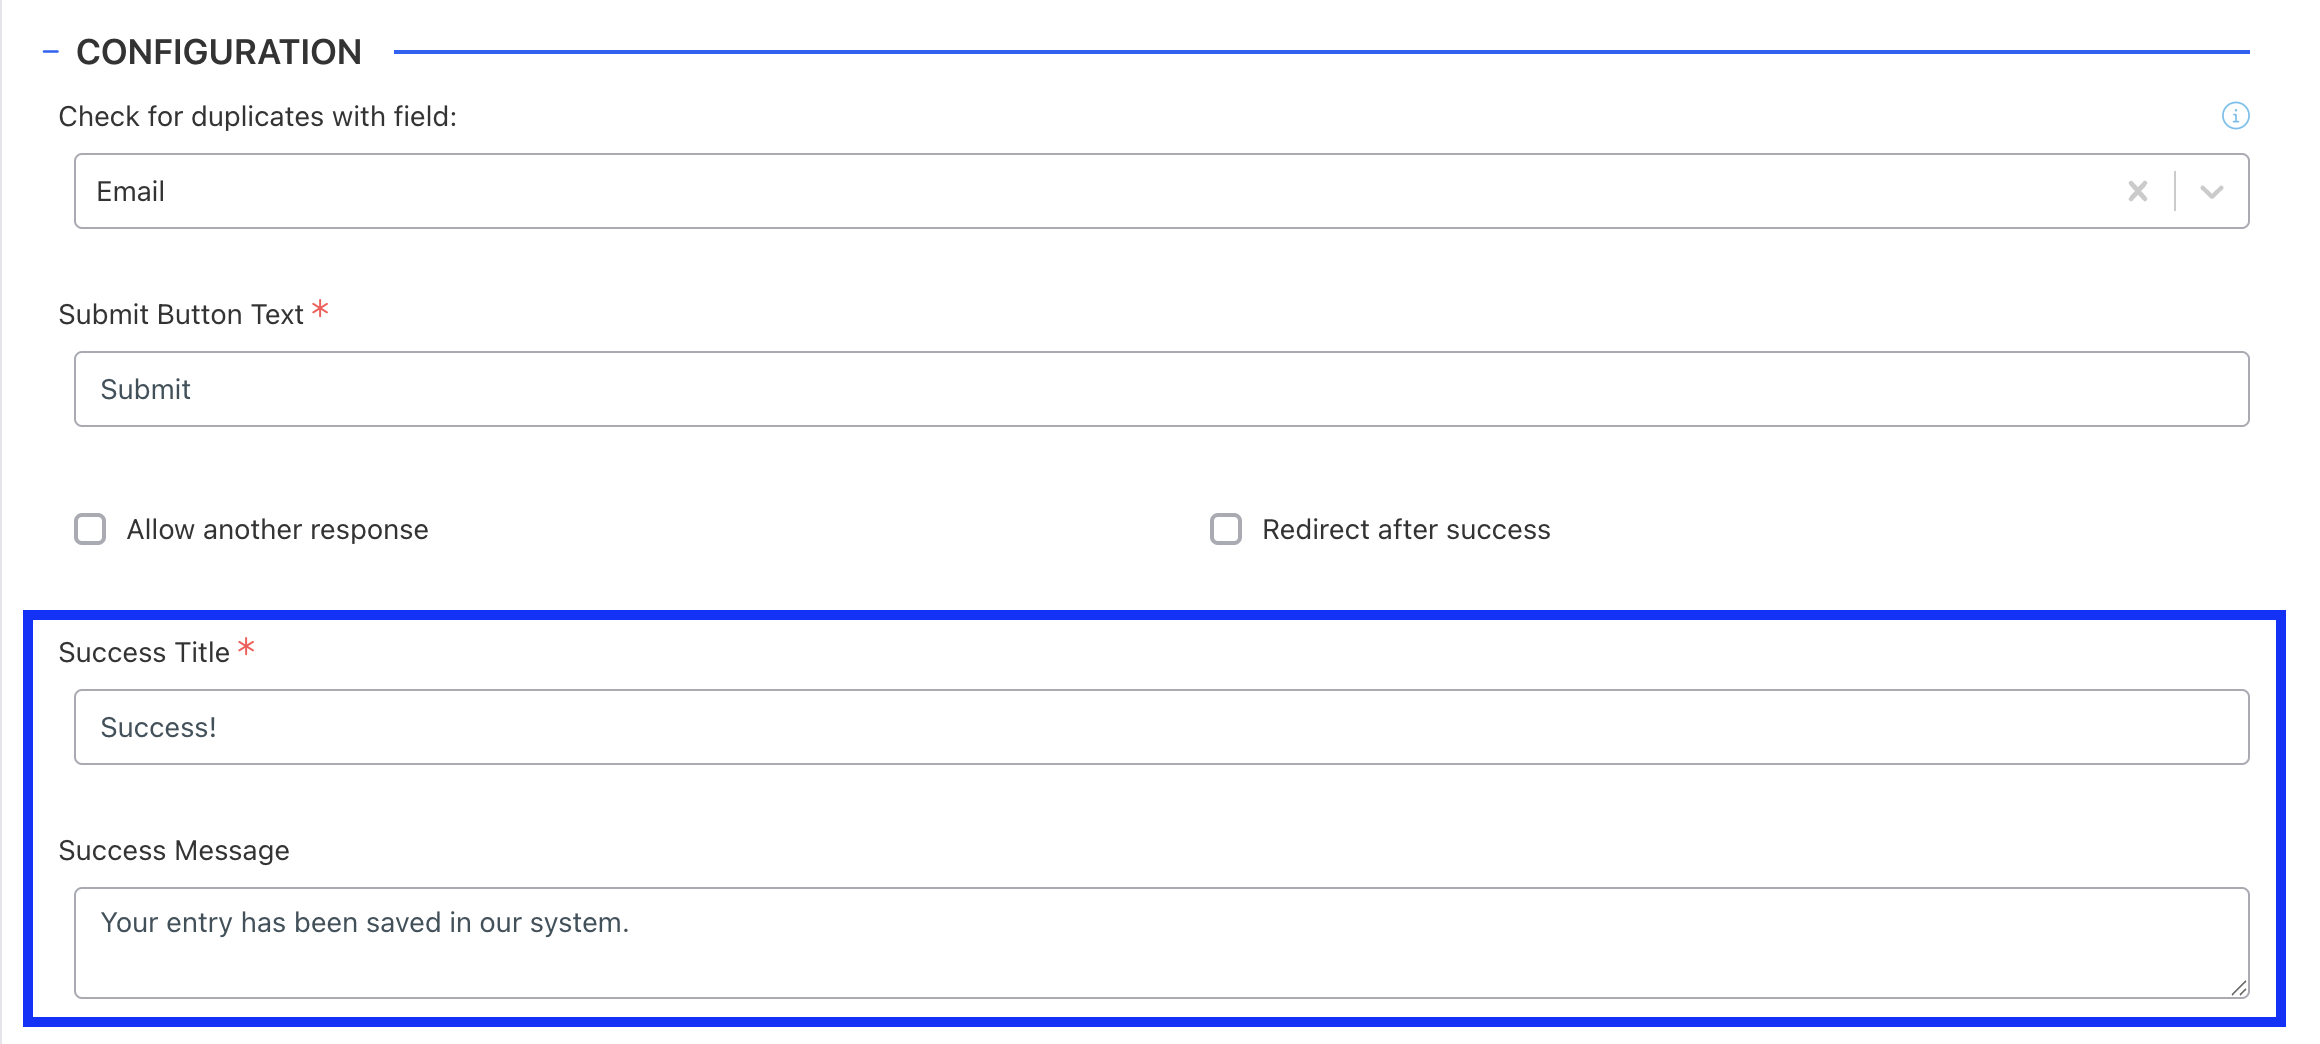Click the Success Message textarea resize handle
Viewport: 2320px width, 1044px height.
(2239, 988)
